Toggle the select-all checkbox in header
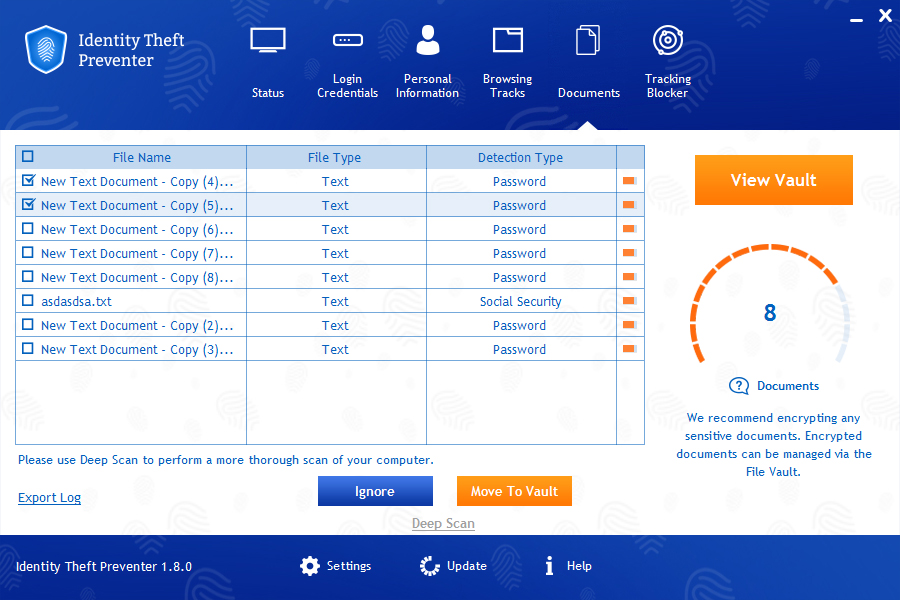Screen dimensions: 900x600 27,157
